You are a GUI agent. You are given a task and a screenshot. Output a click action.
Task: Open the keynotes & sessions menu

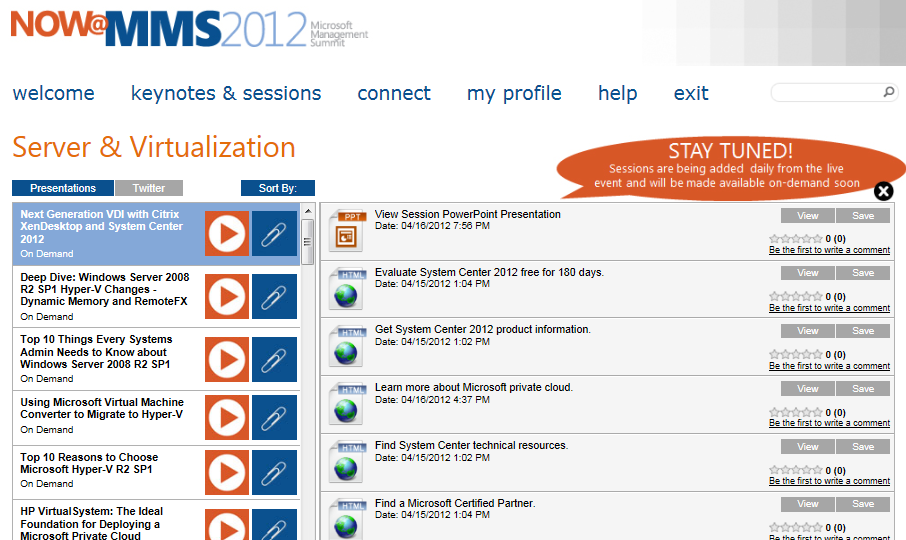tap(226, 94)
